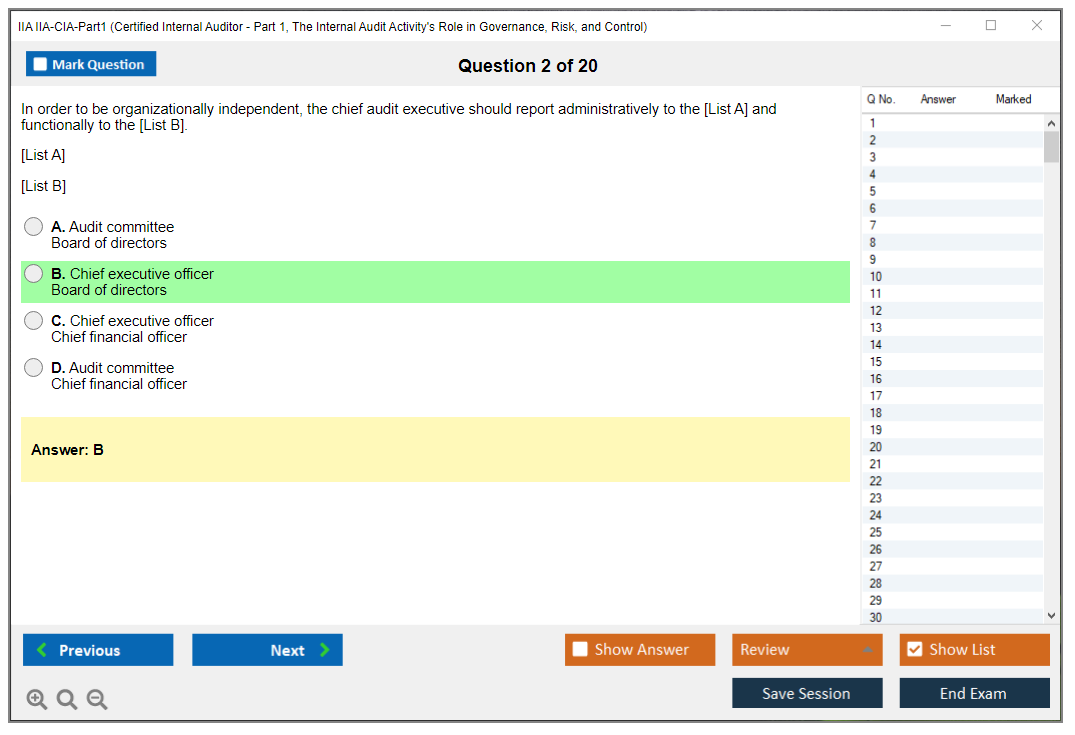The height and width of the screenshot is (735, 1075).
Task: Click the green left arrow on Previous
Action: (x=42, y=650)
